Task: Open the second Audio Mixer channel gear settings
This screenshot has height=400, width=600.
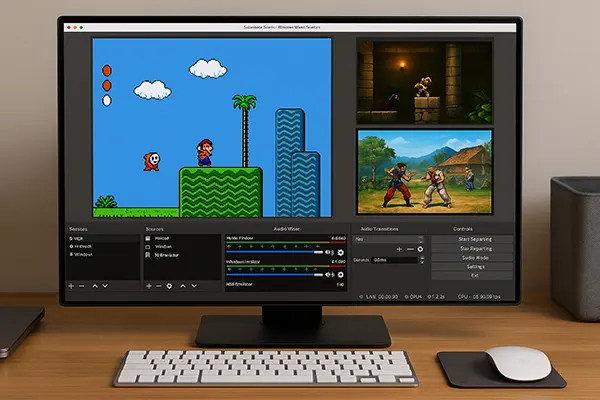Action: [341, 275]
